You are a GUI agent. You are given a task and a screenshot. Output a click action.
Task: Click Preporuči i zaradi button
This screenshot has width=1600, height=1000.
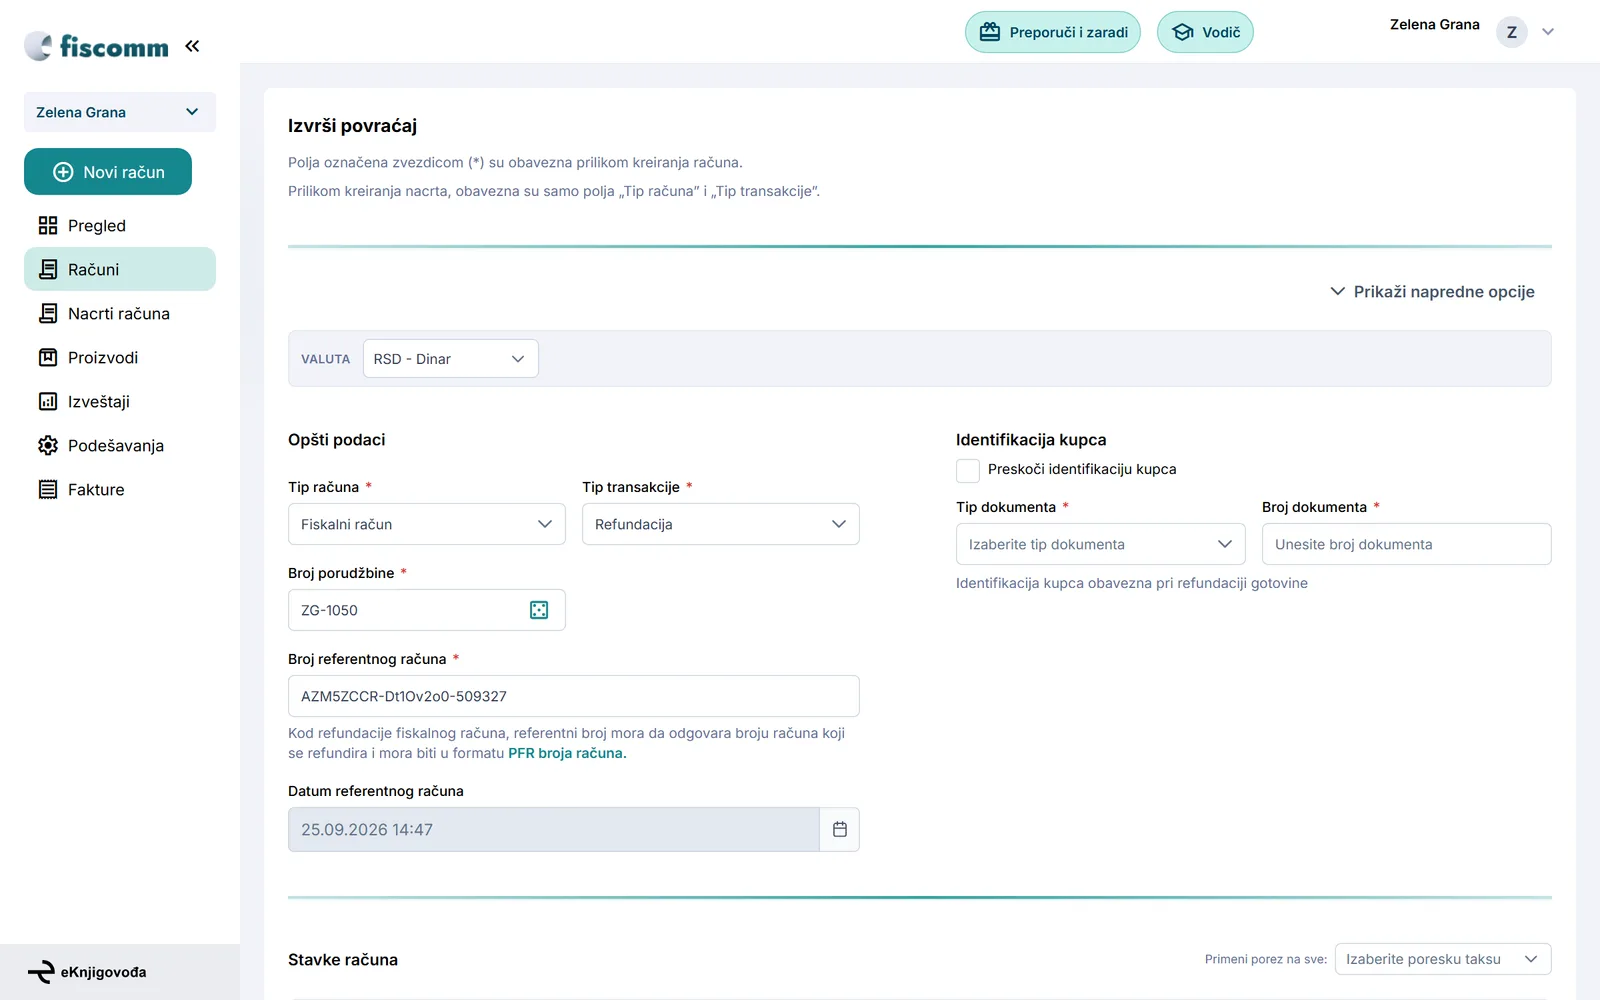(x=1053, y=32)
